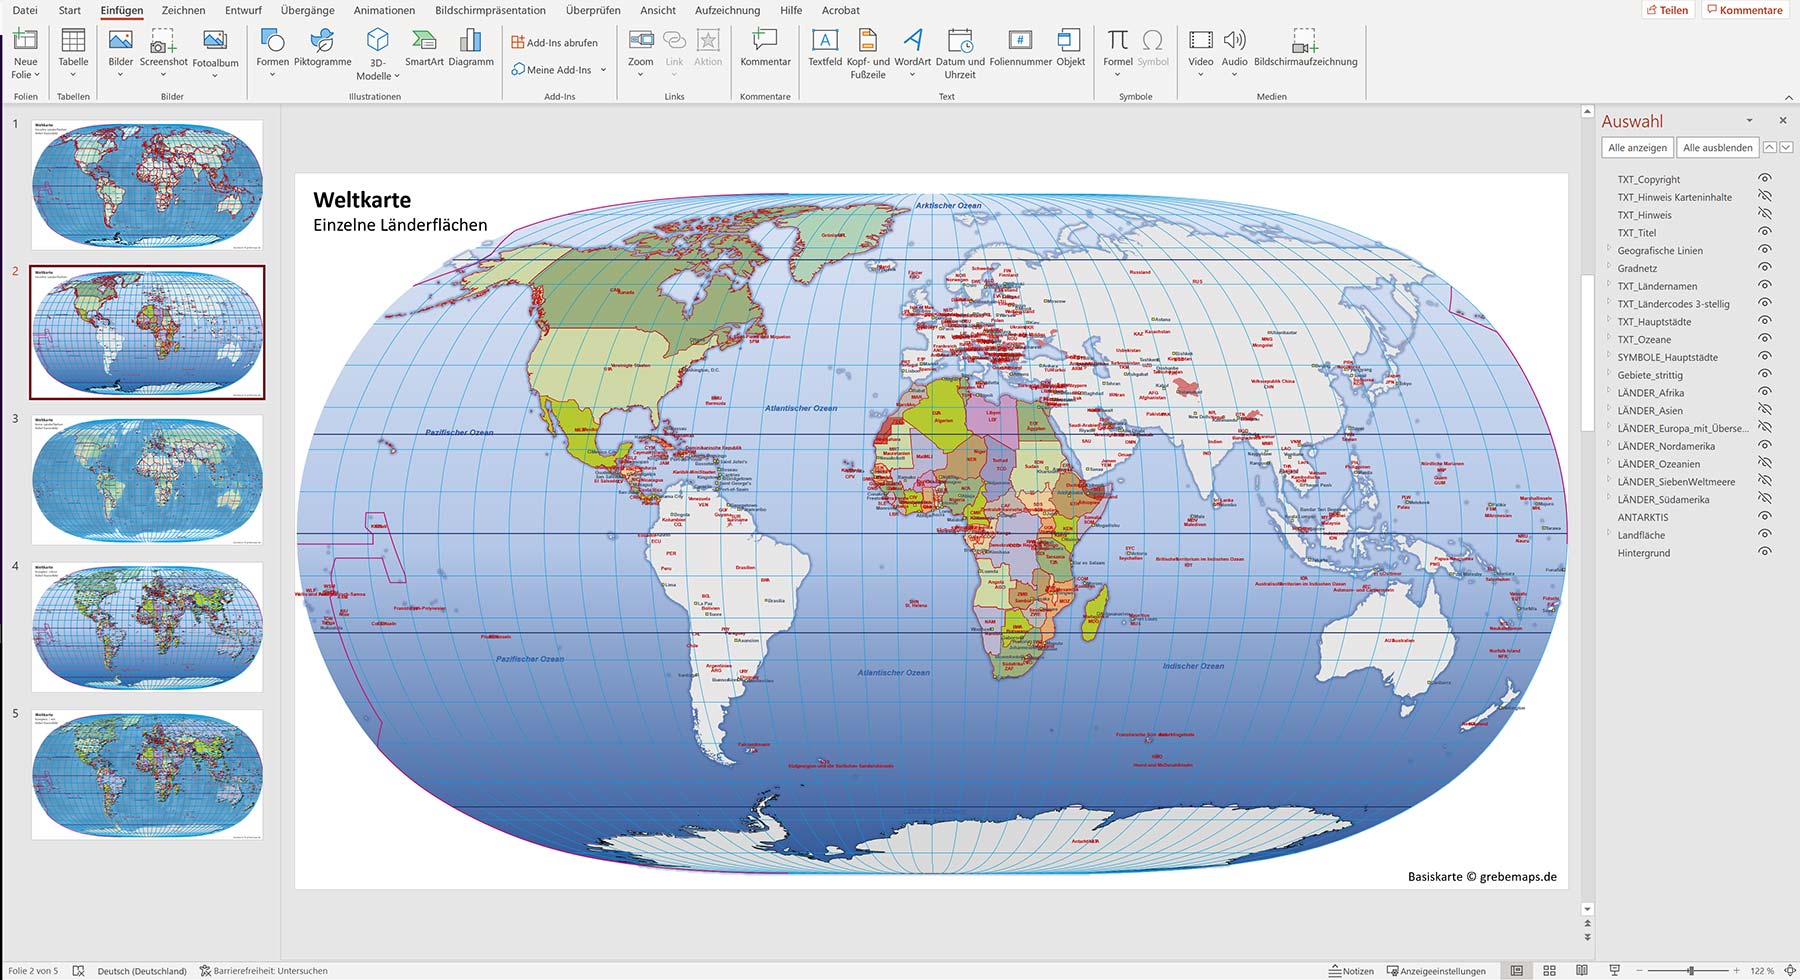Insert a Screenshot
This screenshot has height=980, width=1800.
tap(163, 50)
